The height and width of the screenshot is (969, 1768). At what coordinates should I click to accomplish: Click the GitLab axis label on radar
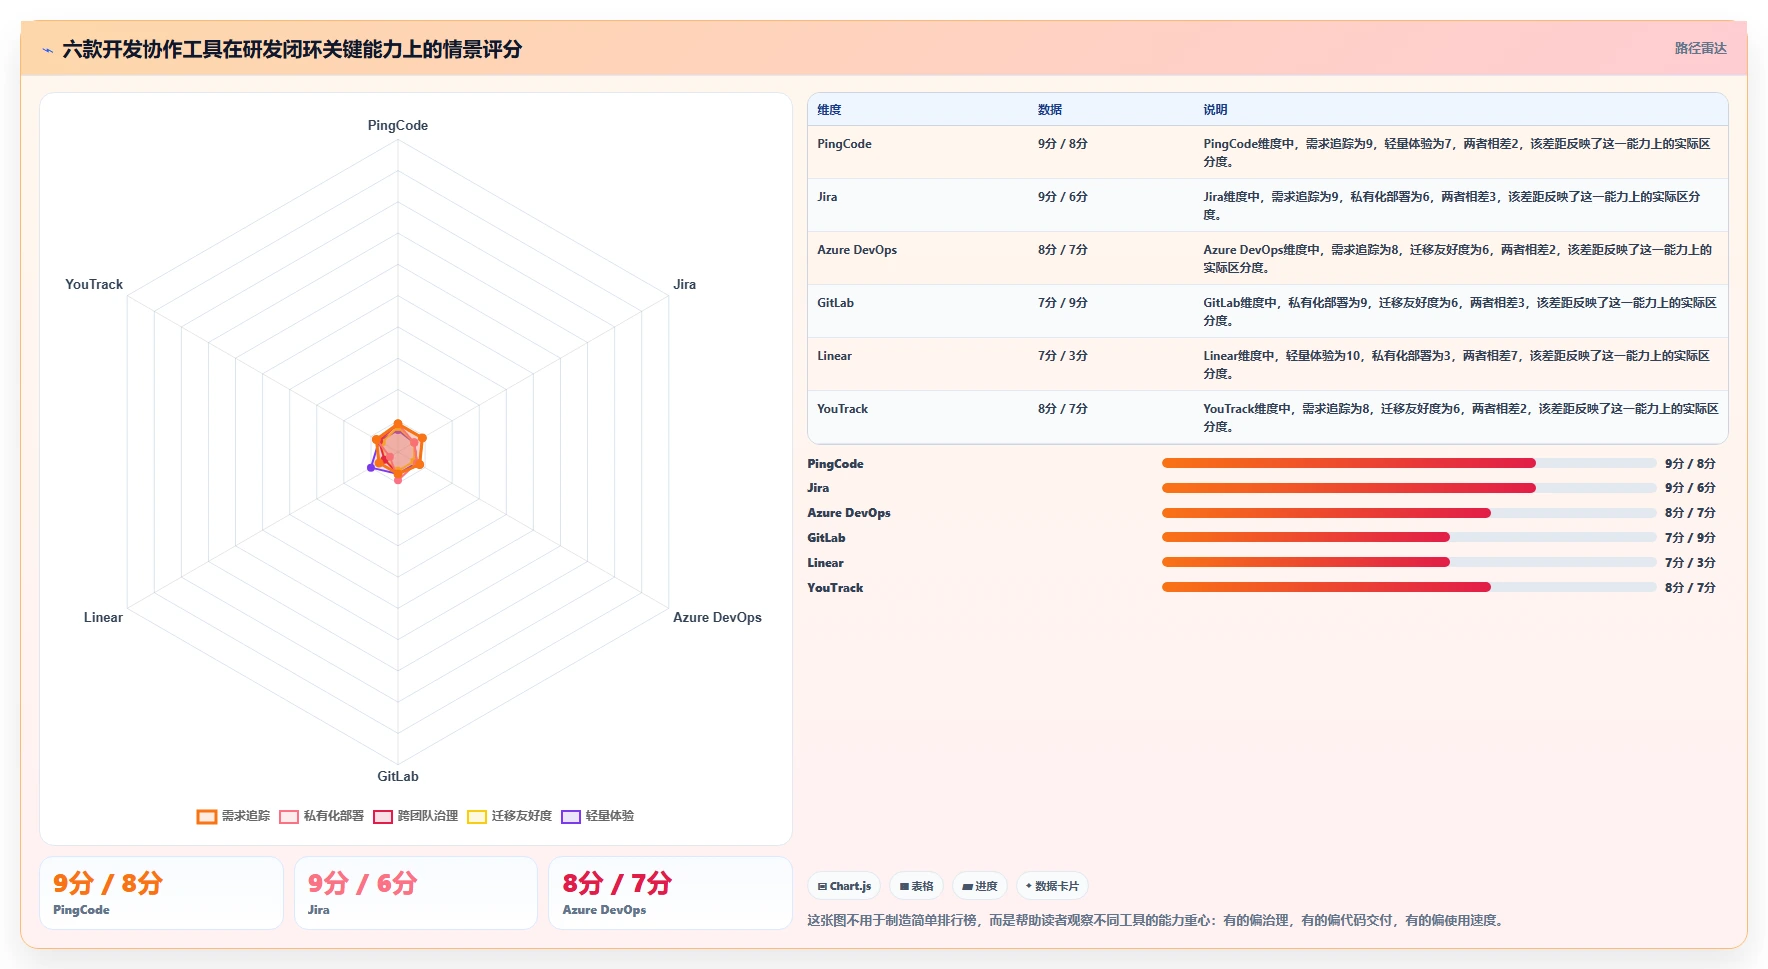398,777
